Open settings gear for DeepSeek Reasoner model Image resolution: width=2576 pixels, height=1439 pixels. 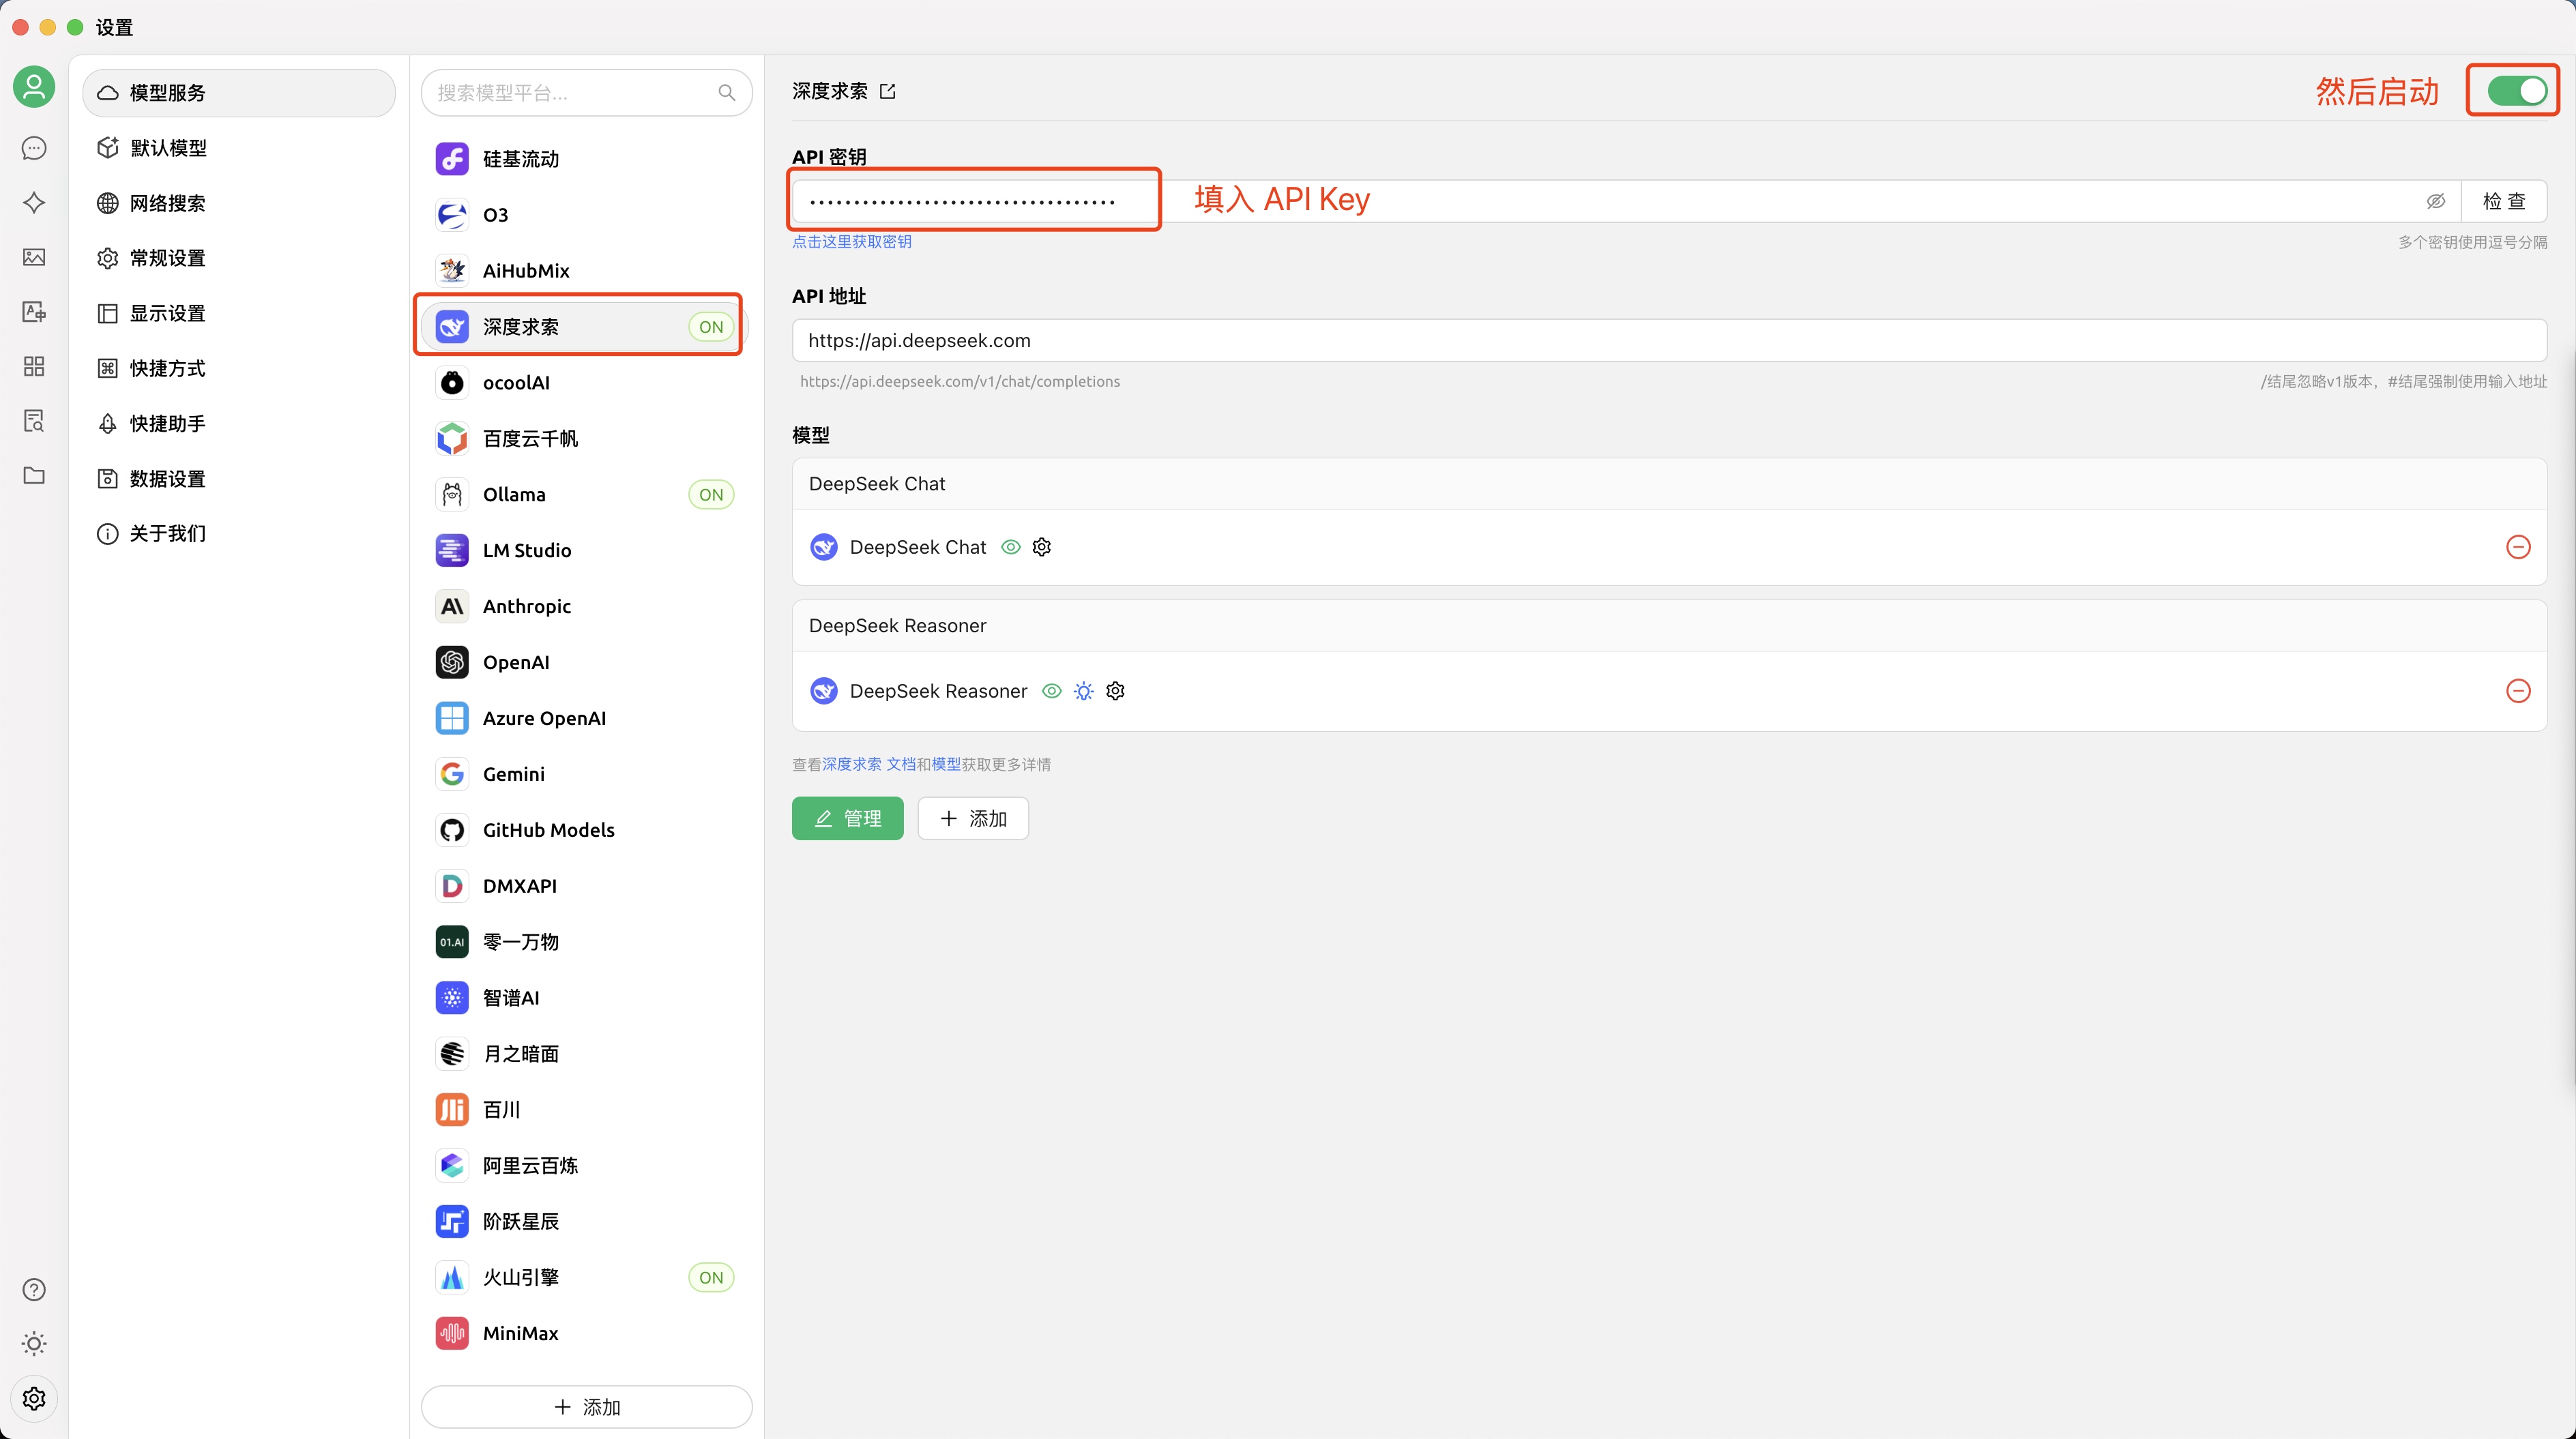pos(1116,691)
